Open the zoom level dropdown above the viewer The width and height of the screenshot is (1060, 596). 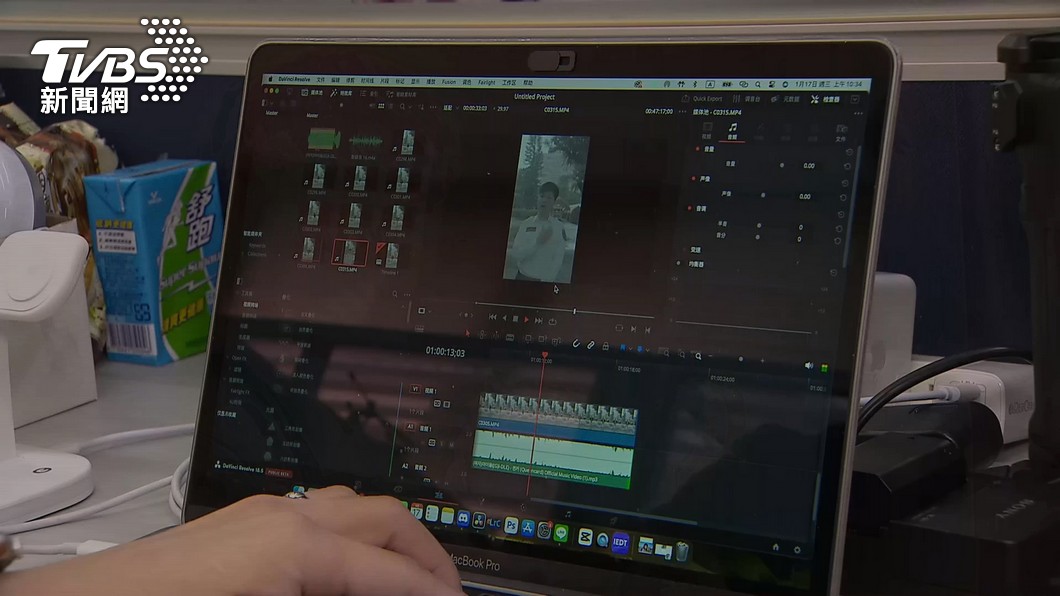pyautogui.click(x=451, y=107)
